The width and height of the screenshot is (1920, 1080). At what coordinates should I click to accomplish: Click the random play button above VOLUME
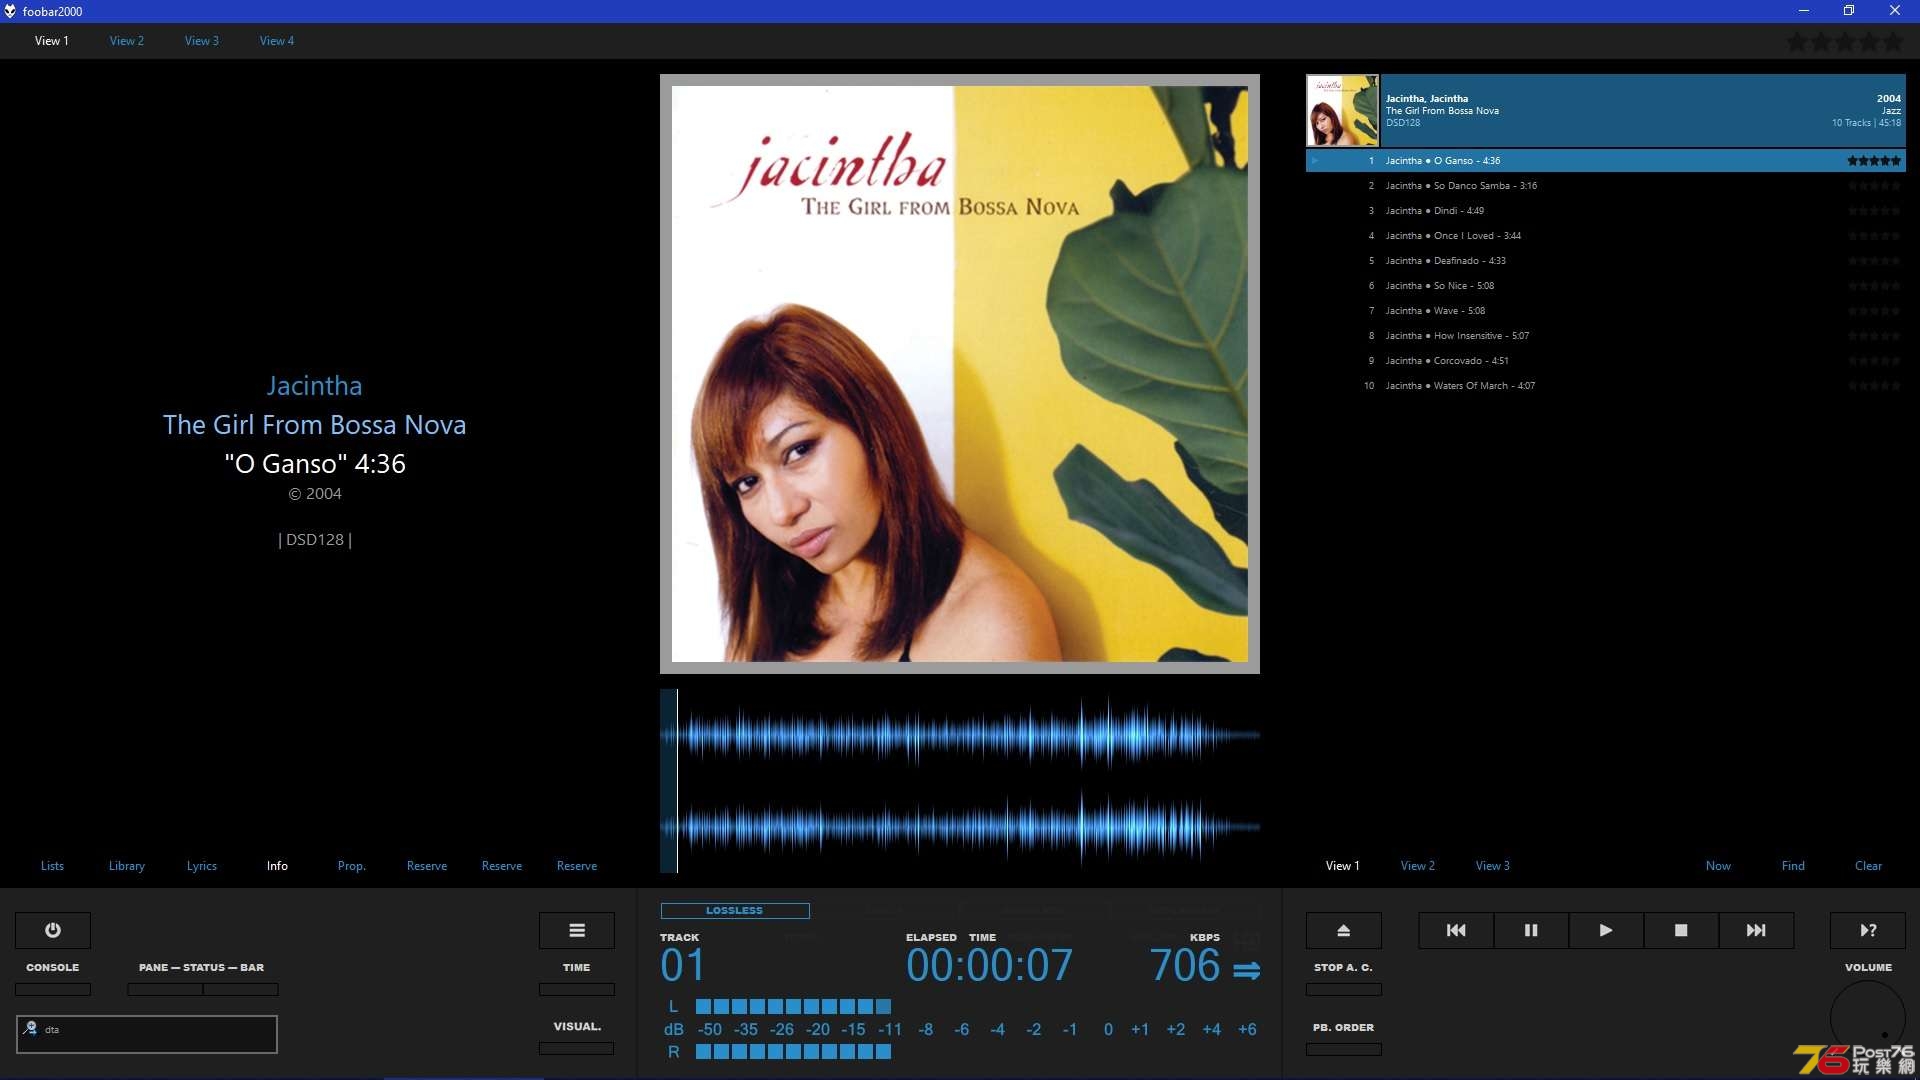pyautogui.click(x=1868, y=930)
